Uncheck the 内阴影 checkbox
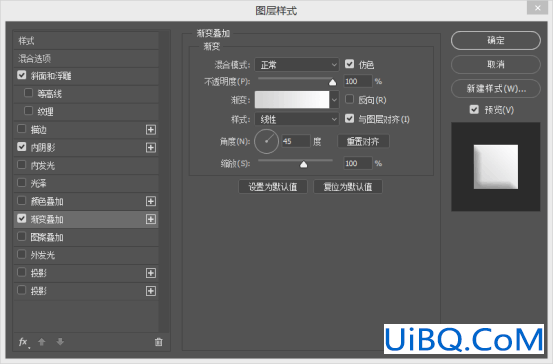554x364 pixels. [22, 147]
